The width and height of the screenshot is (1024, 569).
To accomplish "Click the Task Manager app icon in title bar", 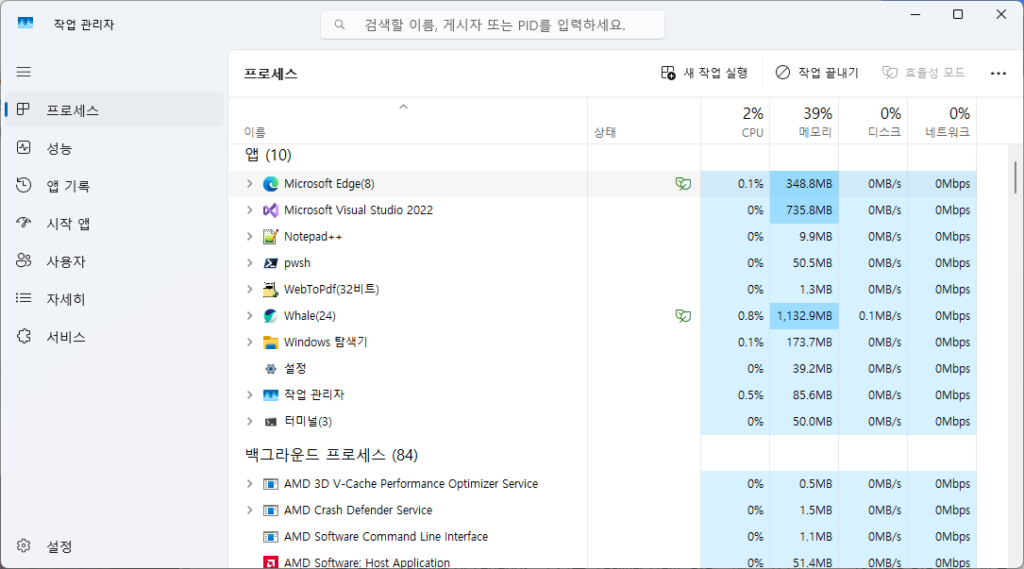I will (x=25, y=24).
